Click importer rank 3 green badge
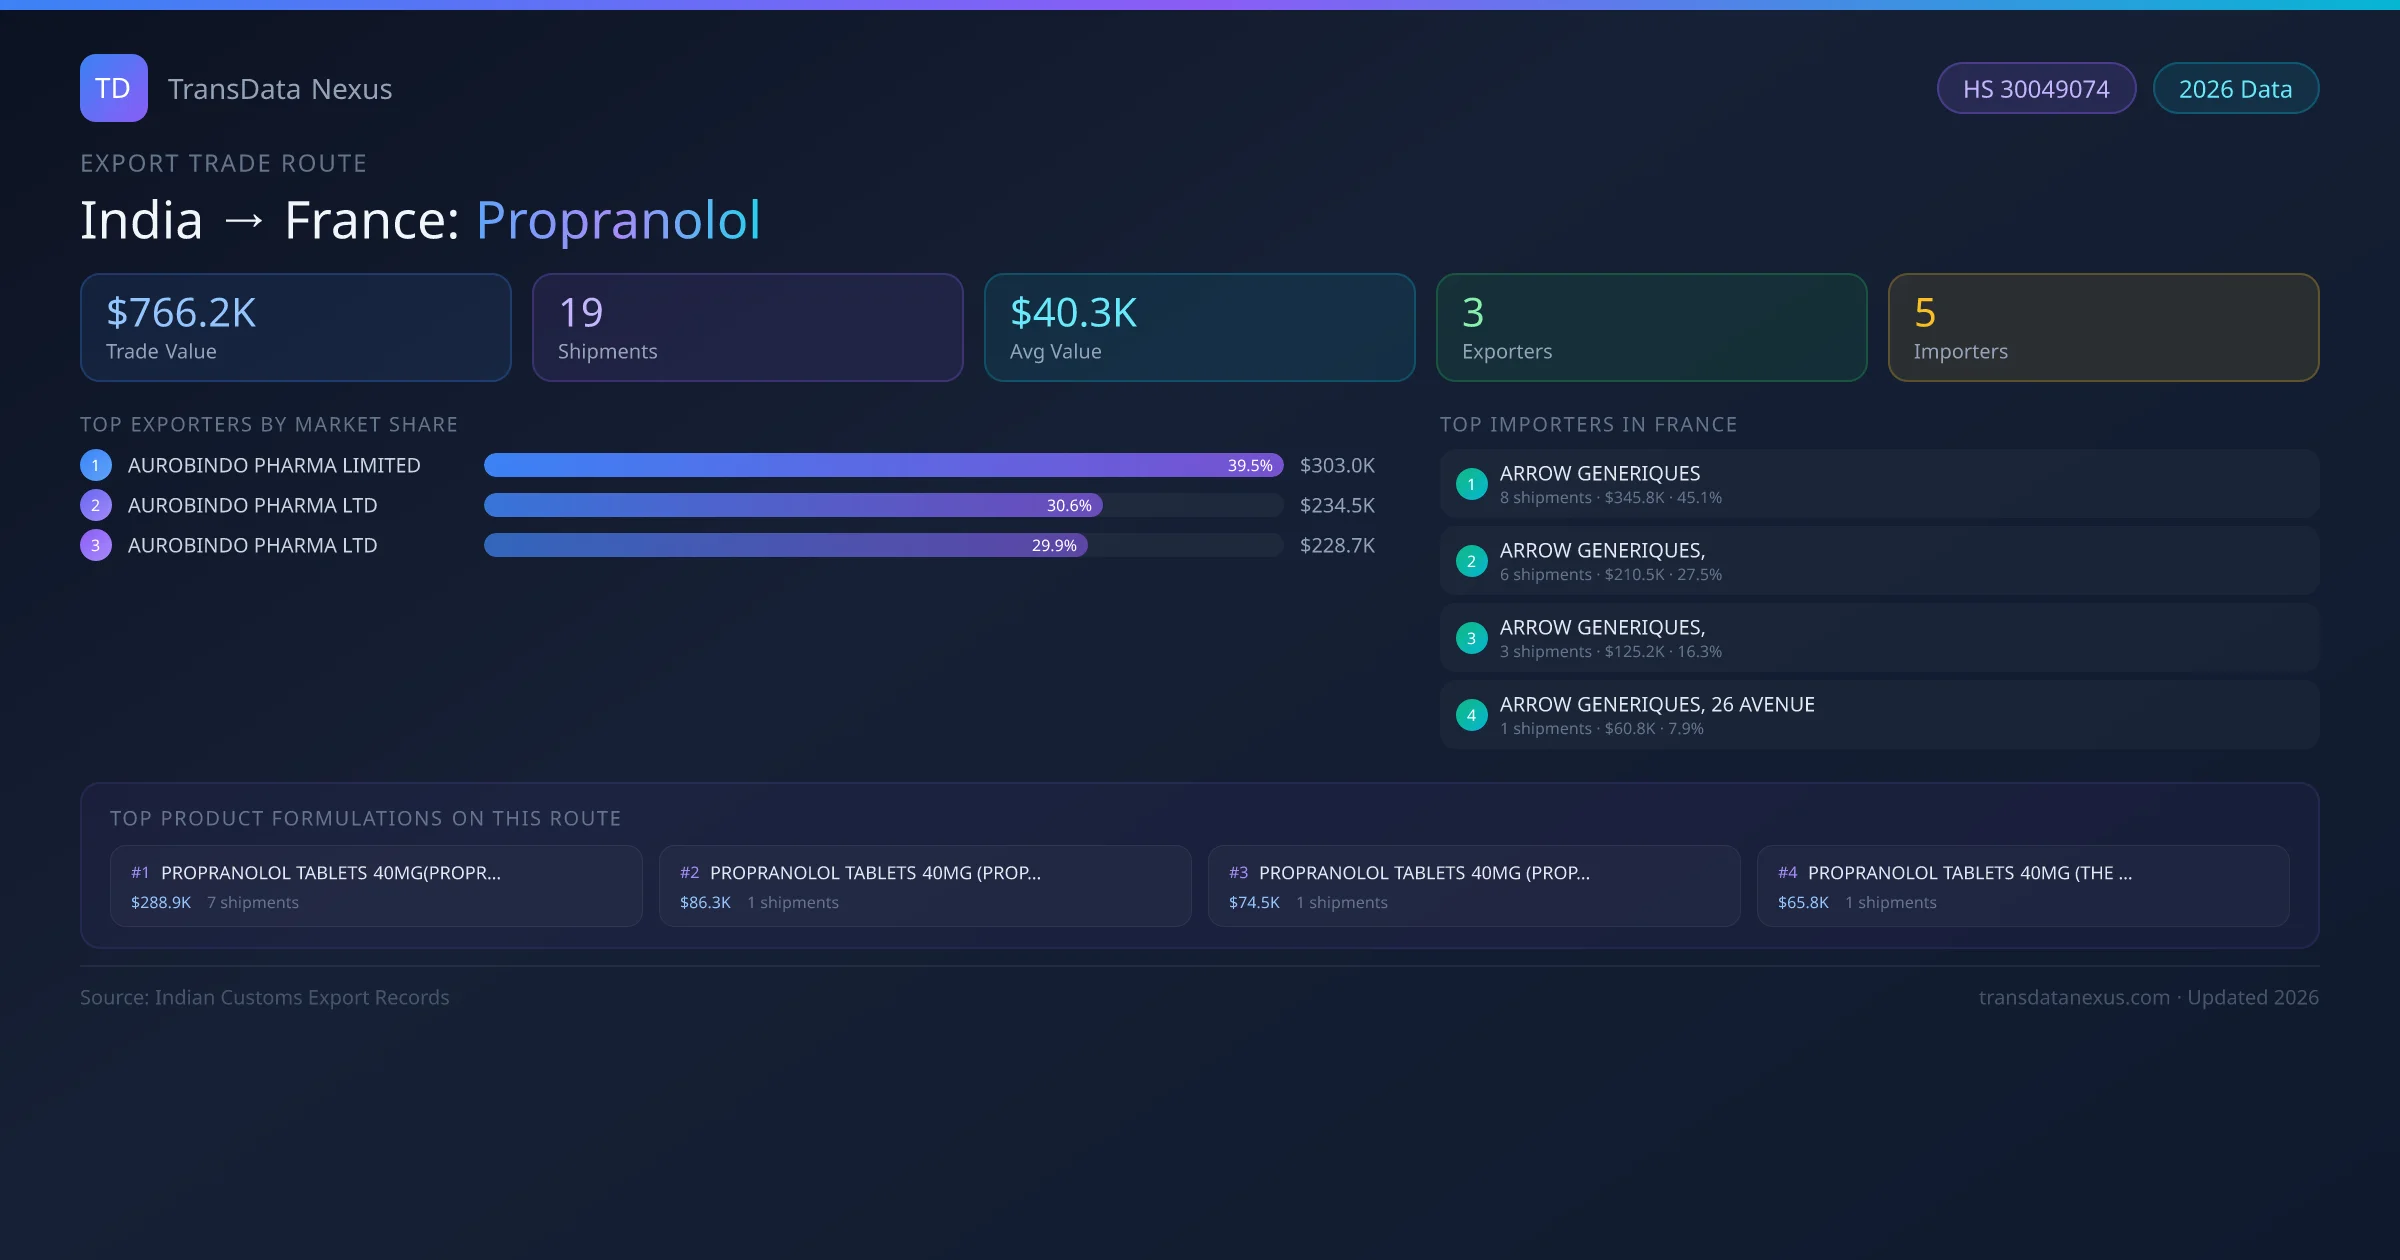The width and height of the screenshot is (2400, 1260). [x=1471, y=638]
